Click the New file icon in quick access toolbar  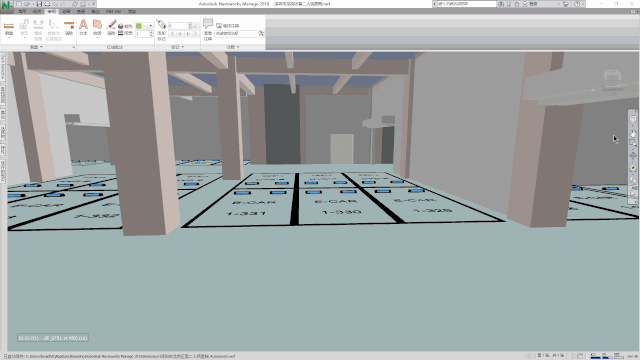pos(20,4)
